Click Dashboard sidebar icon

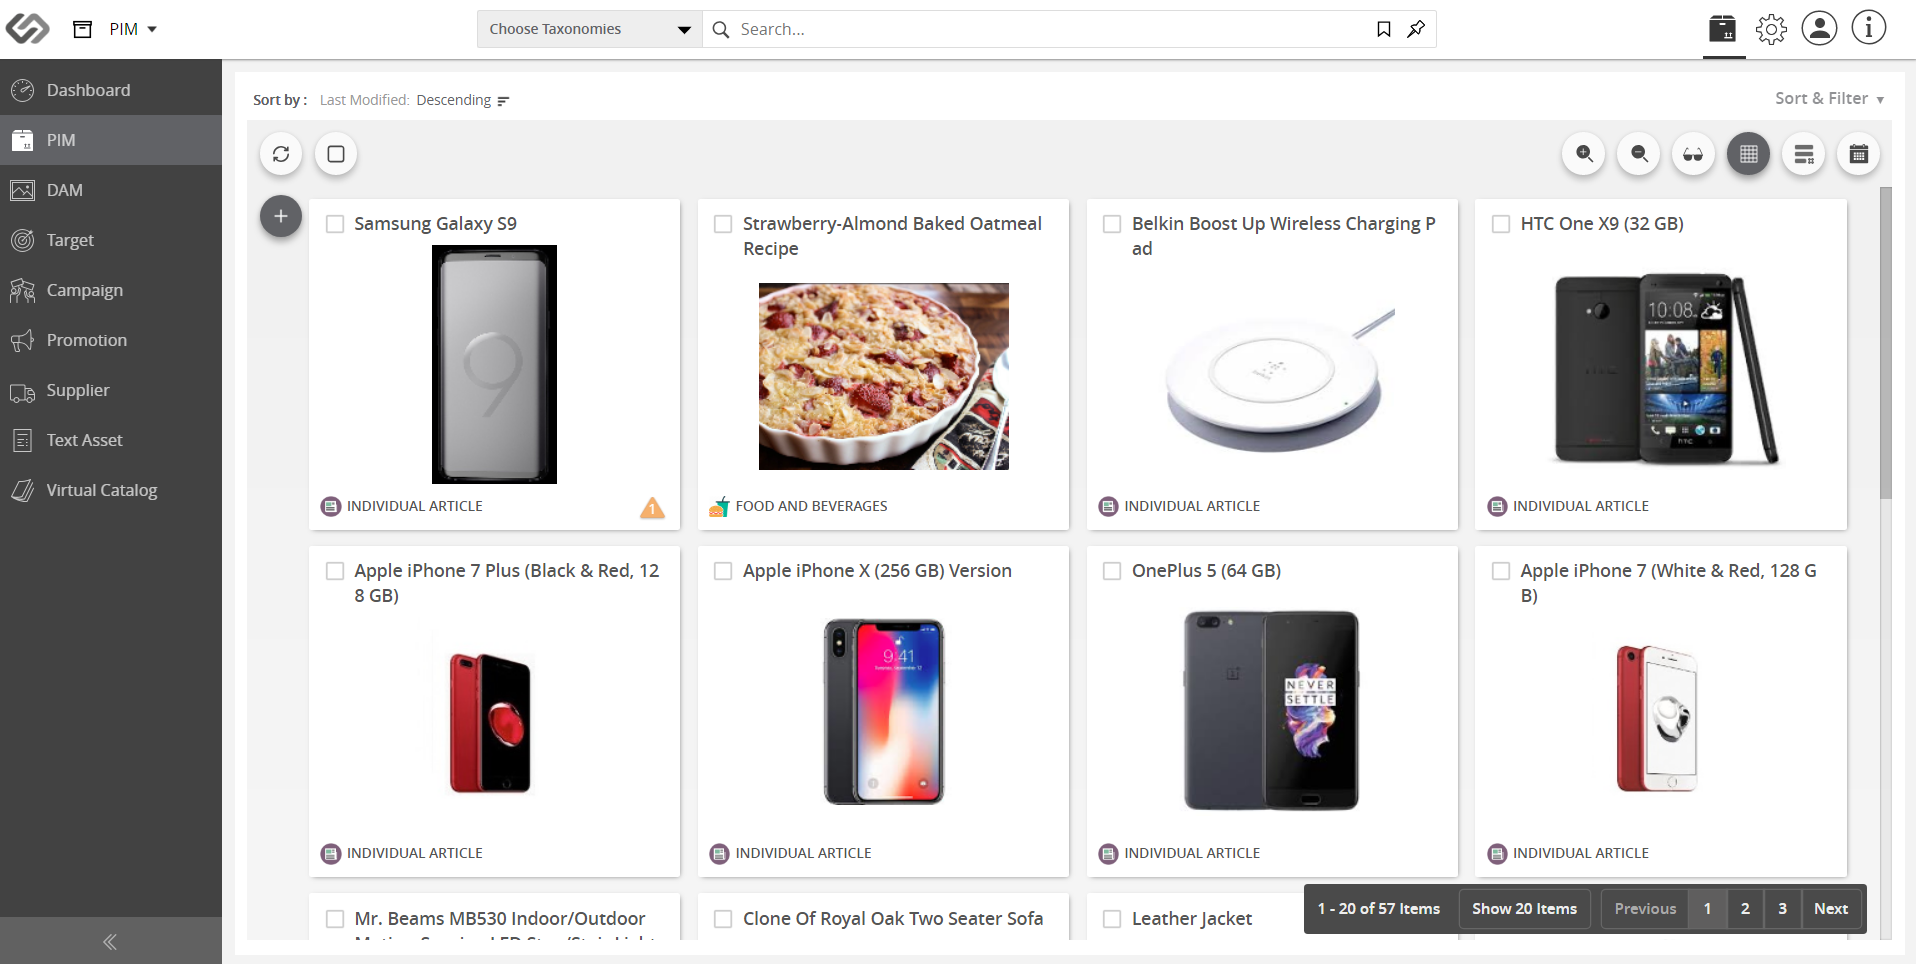[x=23, y=90]
